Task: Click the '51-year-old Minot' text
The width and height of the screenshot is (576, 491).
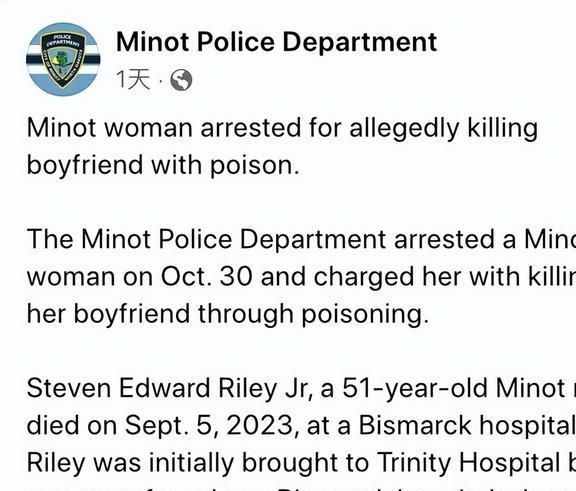Action: [454, 389]
